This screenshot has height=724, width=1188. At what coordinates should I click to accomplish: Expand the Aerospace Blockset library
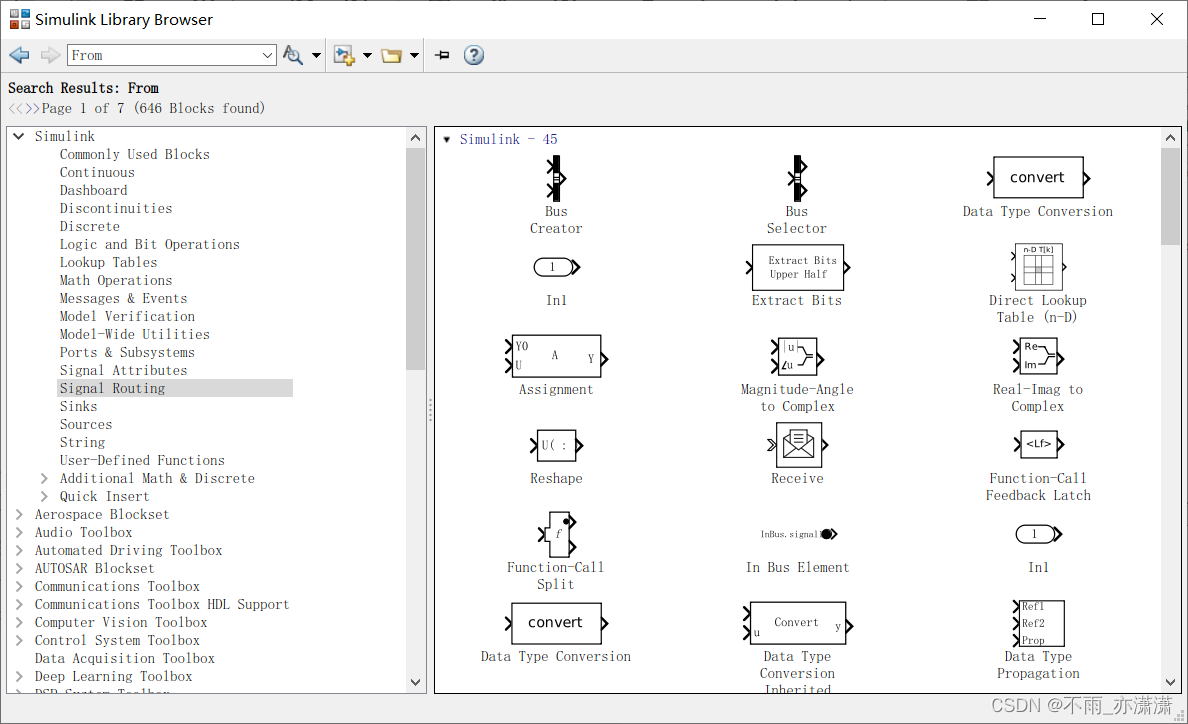pos(19,514)
